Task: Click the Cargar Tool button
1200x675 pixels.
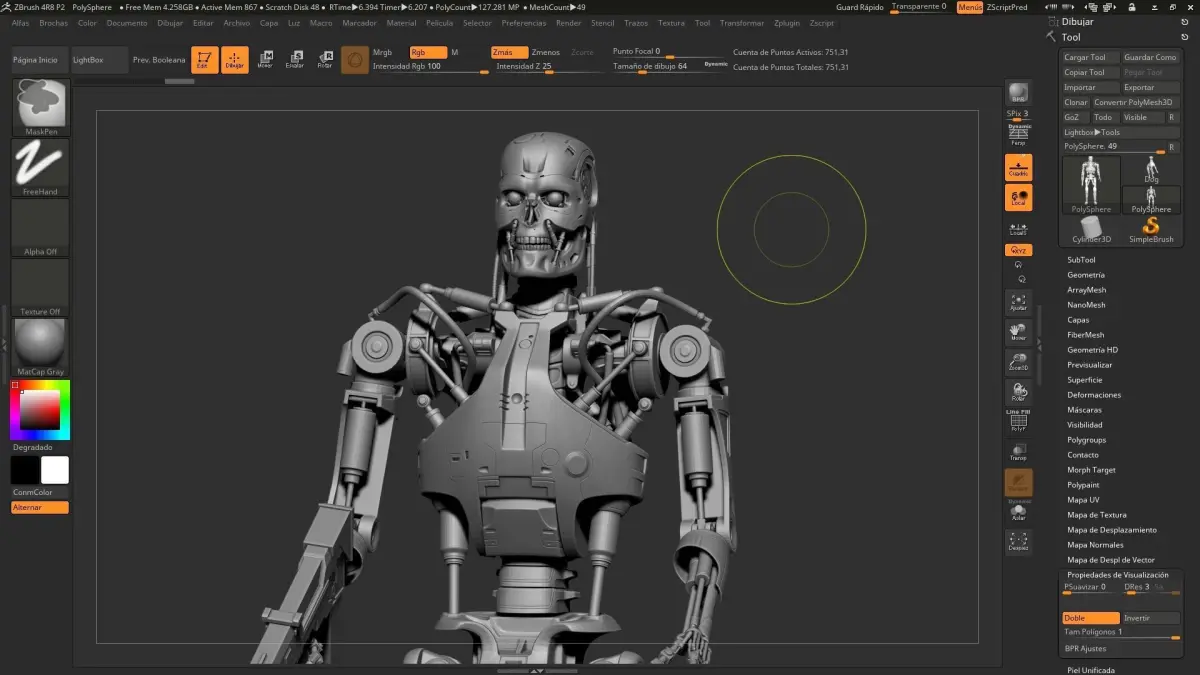Action: coord(1089,58)
